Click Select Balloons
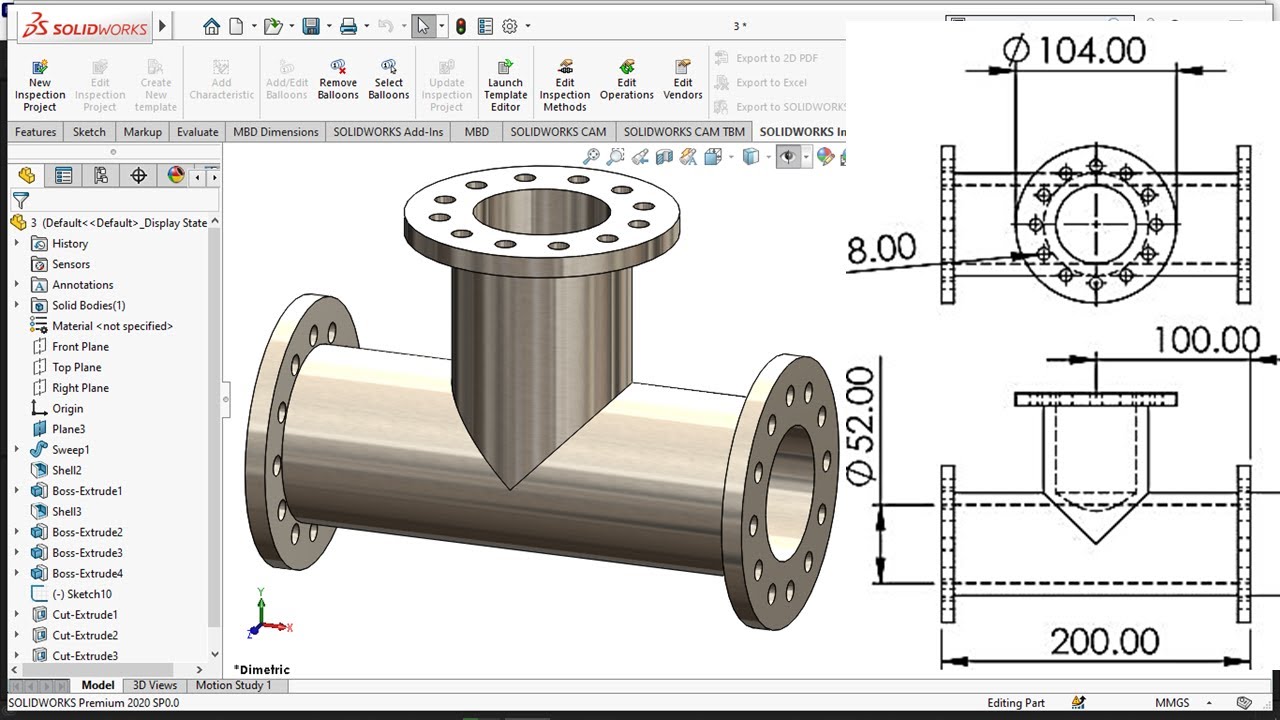 tap(389, 80)
